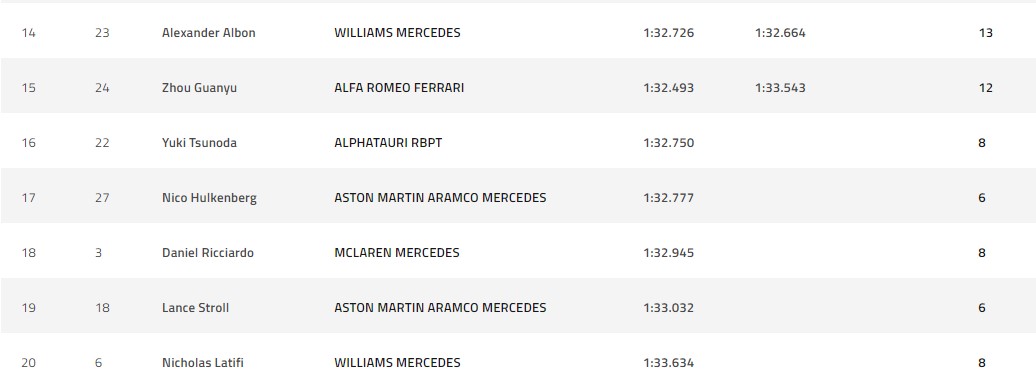Click car number 24 for Zhou

[x=102, y=88]
